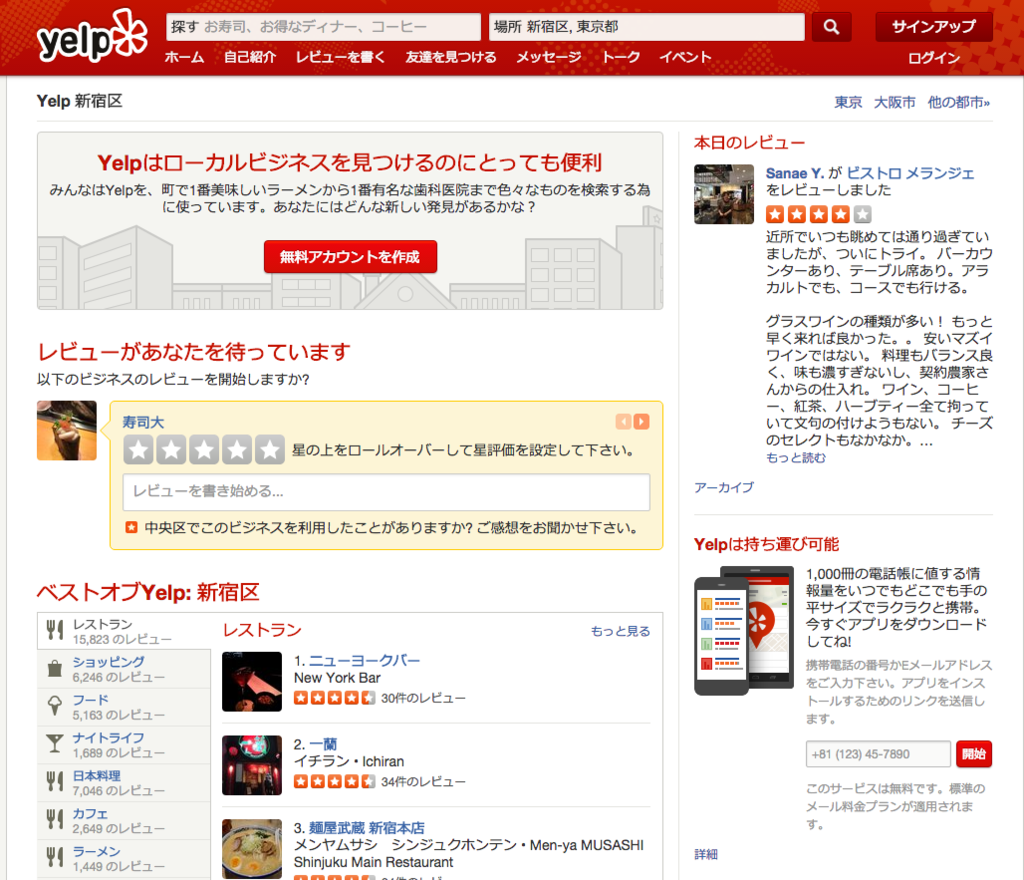Viewport: 1024px width, 880px height.
Task: Select the レストラン category tab
Action: pos(124,631)
